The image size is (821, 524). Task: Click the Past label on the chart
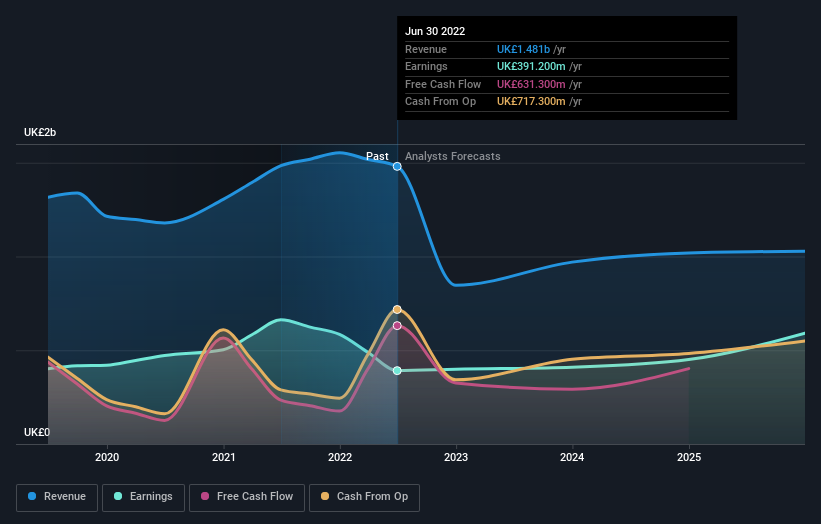(377, 156)
